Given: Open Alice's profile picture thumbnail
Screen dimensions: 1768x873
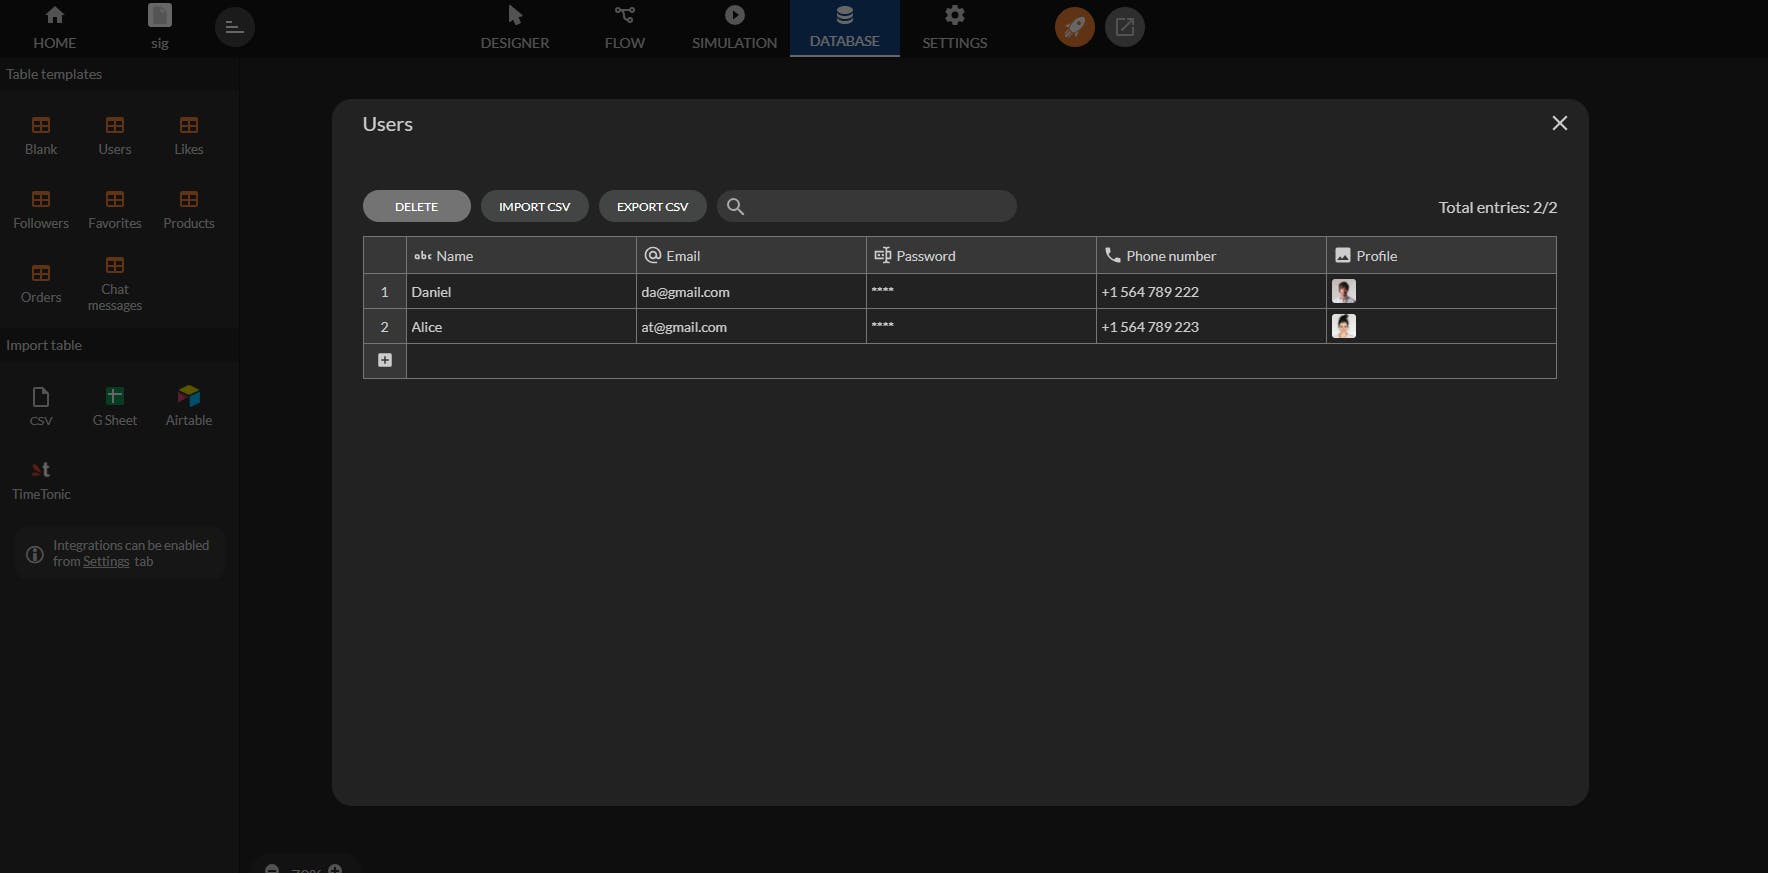Looking at the screenshot, I should (1344, 326).
